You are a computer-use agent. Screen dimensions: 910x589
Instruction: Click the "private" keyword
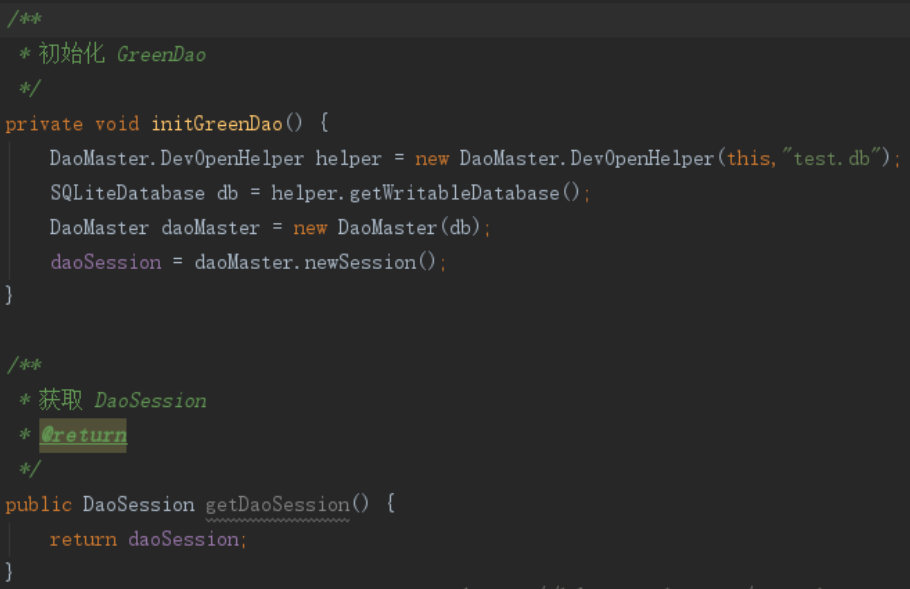pyautogui.click(x=44, y=124)
